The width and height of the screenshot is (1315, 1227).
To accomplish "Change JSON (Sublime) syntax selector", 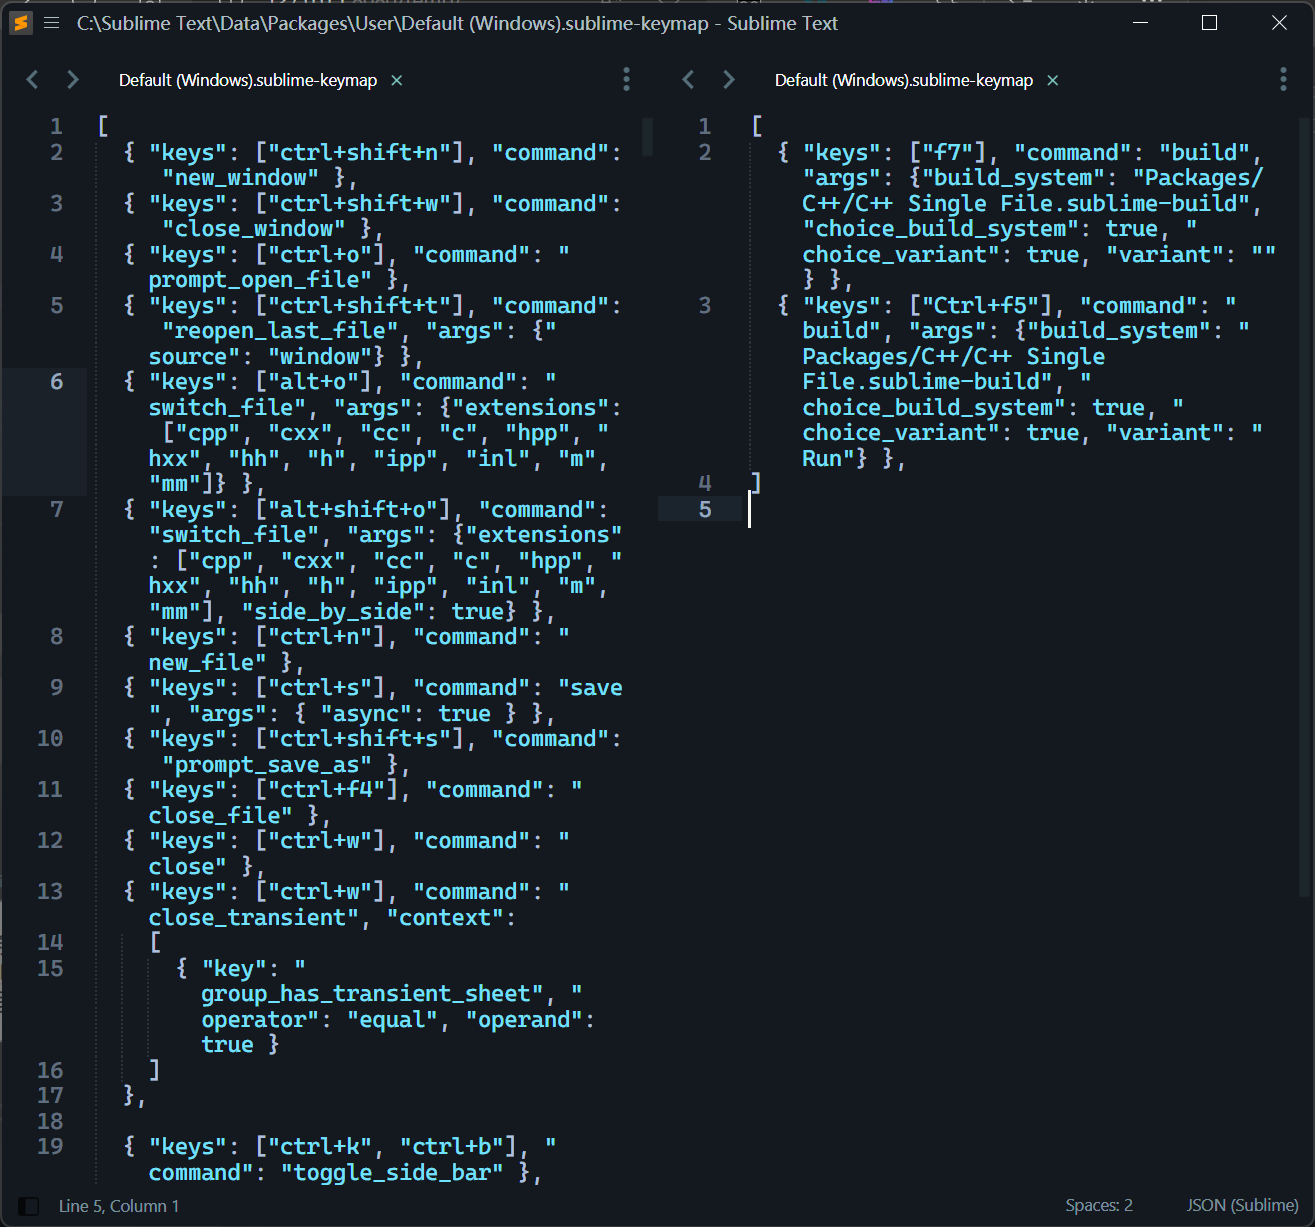I will pyautogui.click(x=1242, y=1206).
